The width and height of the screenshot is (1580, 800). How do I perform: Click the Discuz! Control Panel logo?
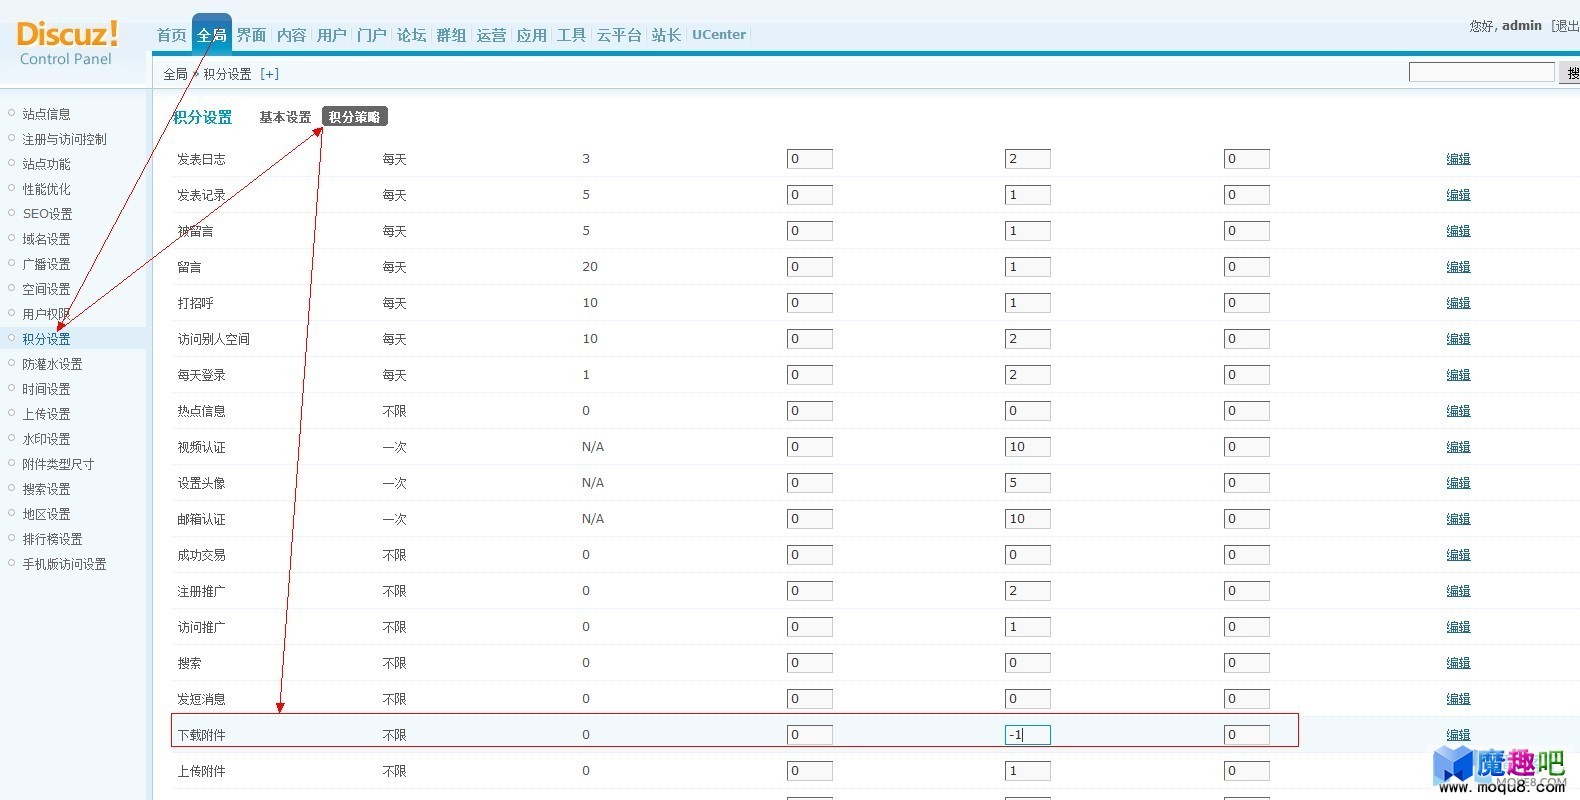[x=67, y=43]
